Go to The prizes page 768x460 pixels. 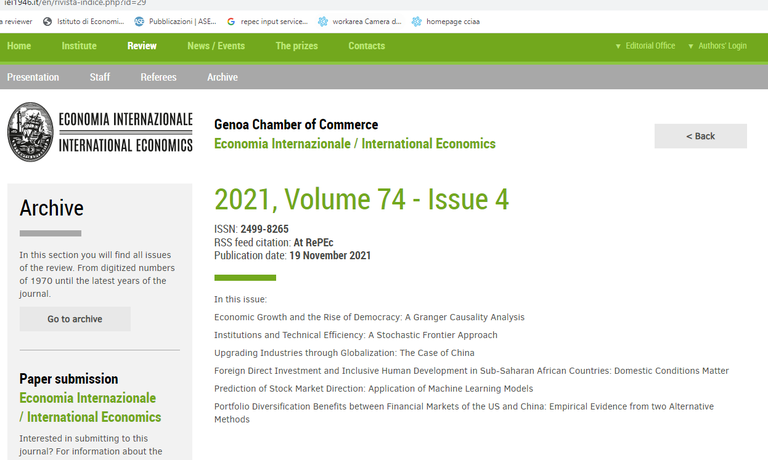pos(296,46)
